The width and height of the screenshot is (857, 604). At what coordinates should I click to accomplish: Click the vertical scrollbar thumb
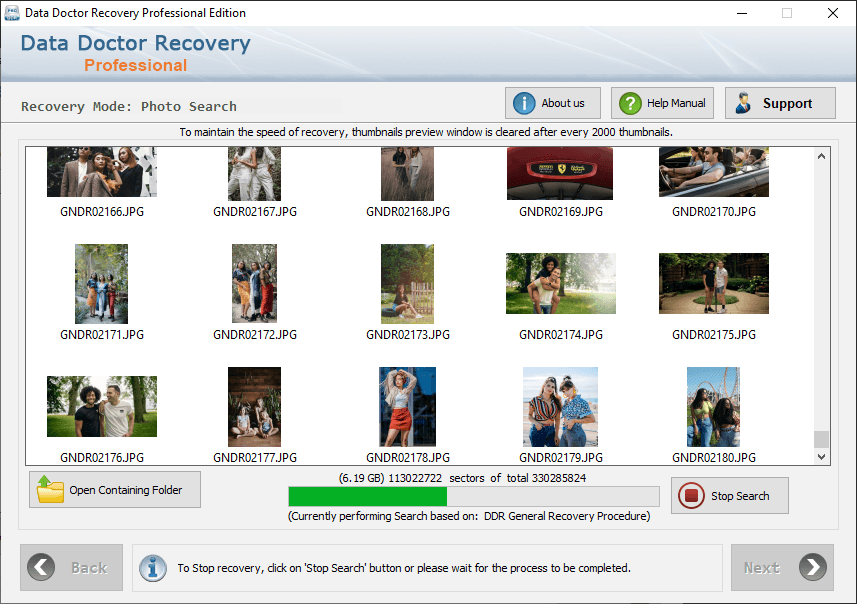point(821,439)
